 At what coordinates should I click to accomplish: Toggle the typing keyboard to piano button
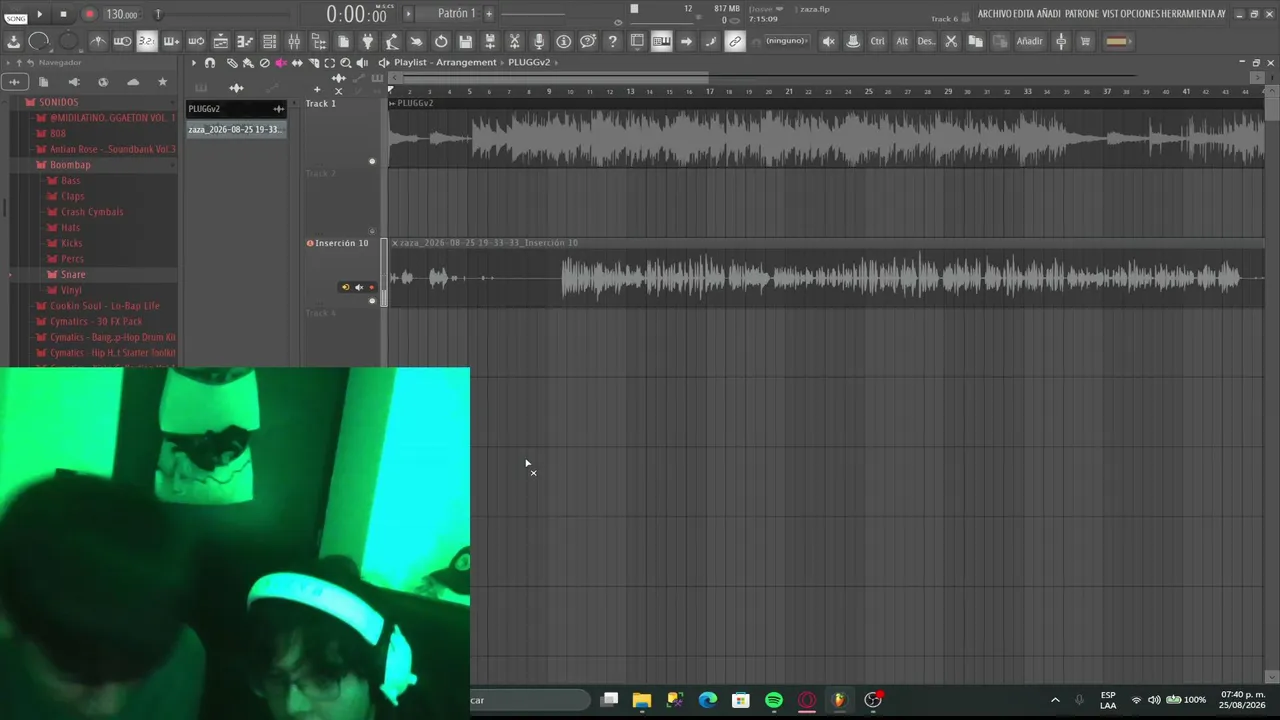pos(661,41)
